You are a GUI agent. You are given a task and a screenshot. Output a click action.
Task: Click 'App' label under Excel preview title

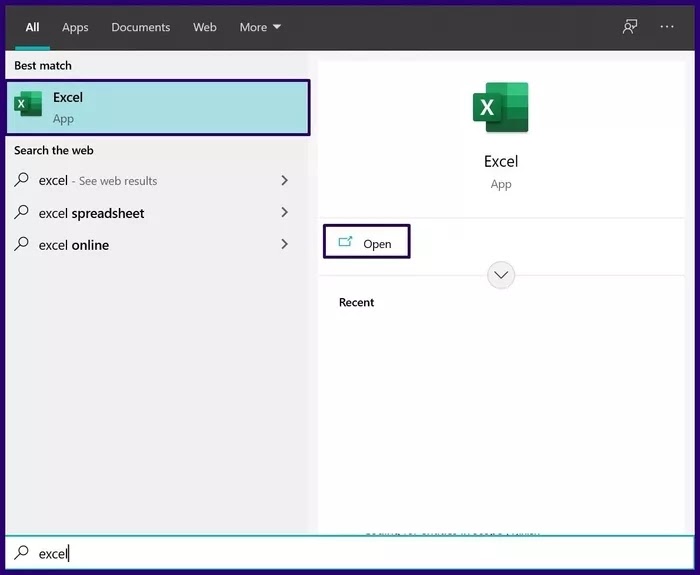(x=501, y=184)
